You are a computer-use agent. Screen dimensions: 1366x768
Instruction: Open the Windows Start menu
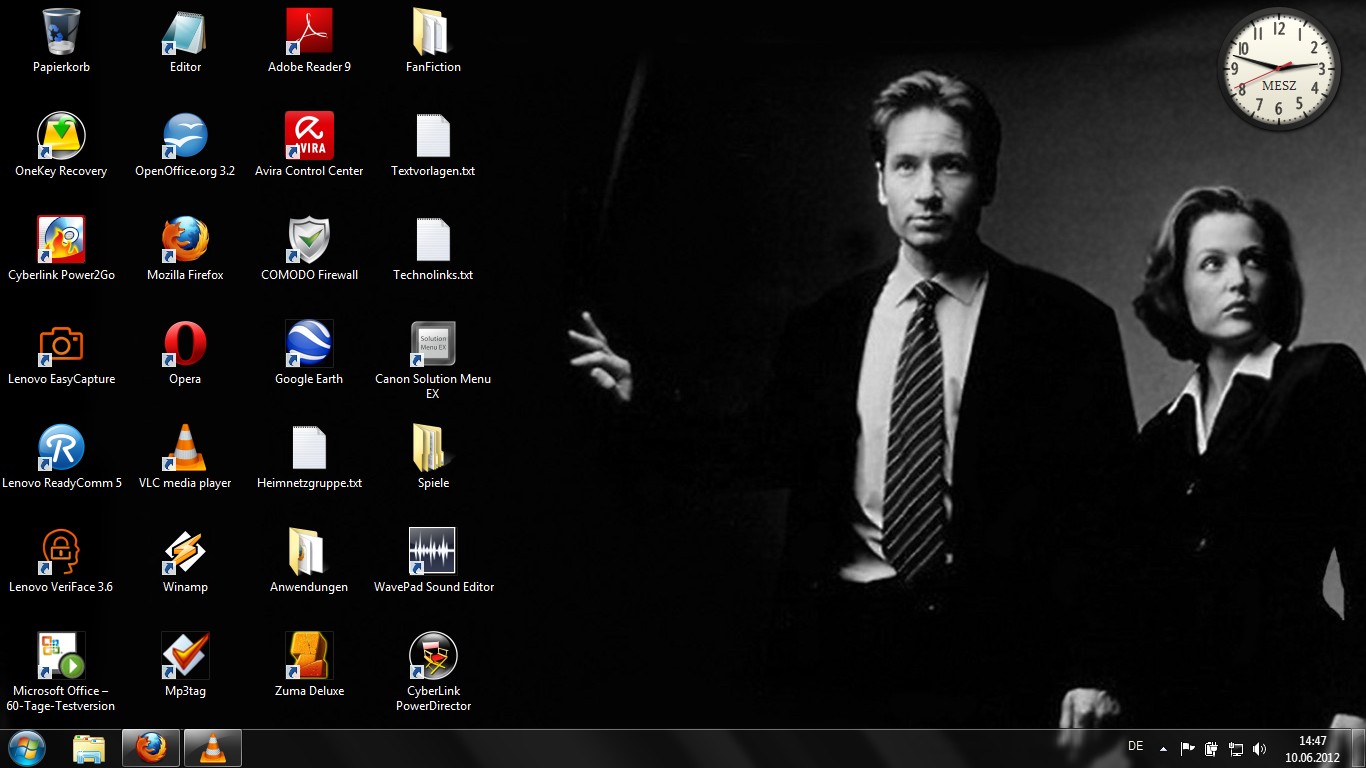(x=27, y=748)
